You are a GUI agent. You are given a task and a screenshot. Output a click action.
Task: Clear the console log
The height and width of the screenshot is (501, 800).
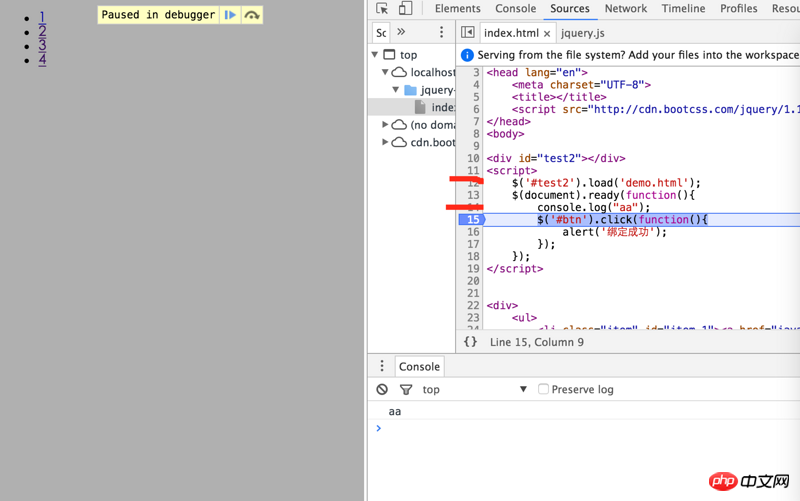pyautogui.click(x=382, y=389)
